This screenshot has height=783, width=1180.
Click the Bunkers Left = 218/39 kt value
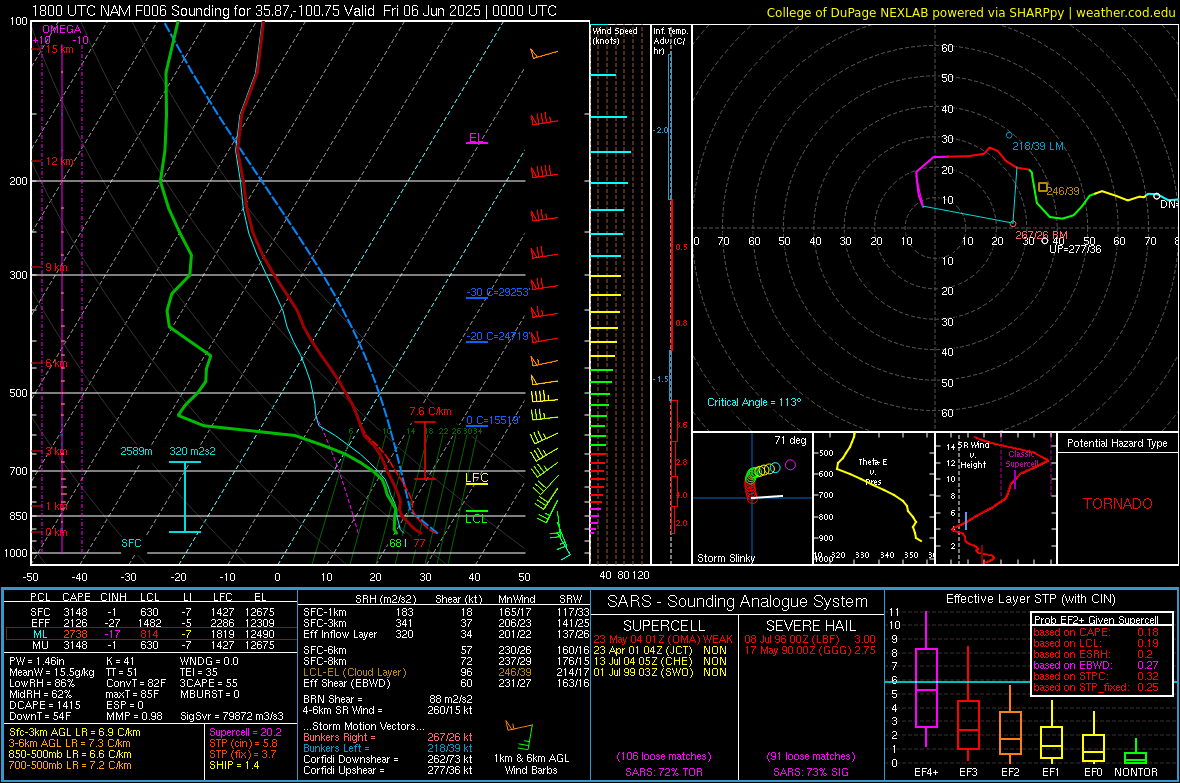388,748
